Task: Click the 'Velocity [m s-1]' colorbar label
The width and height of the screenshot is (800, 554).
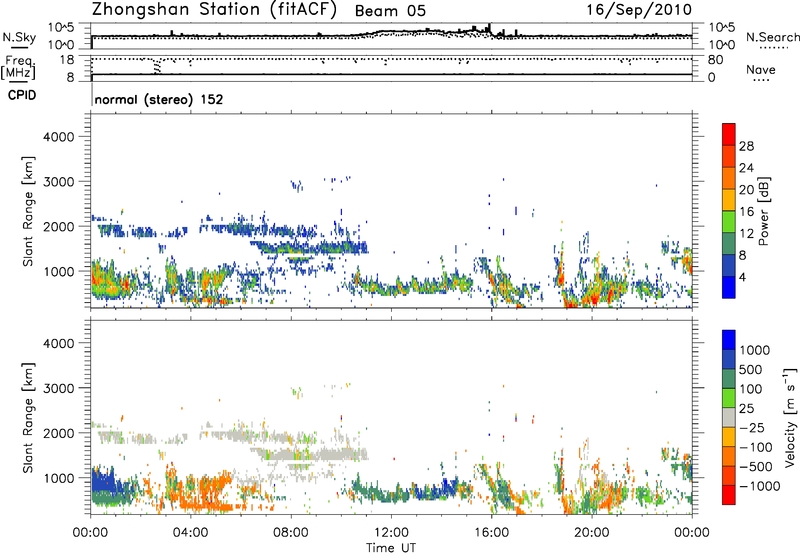Action: tap(790, 418)
